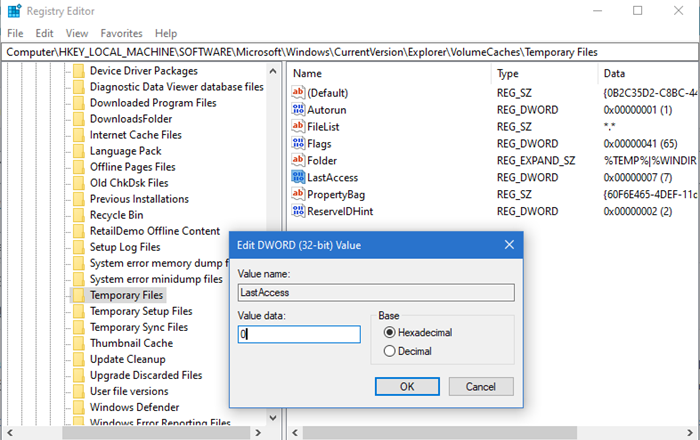Click the Flags data value 0x00000041 (65)
700x440 pixels.
click(x=640, y=144)
